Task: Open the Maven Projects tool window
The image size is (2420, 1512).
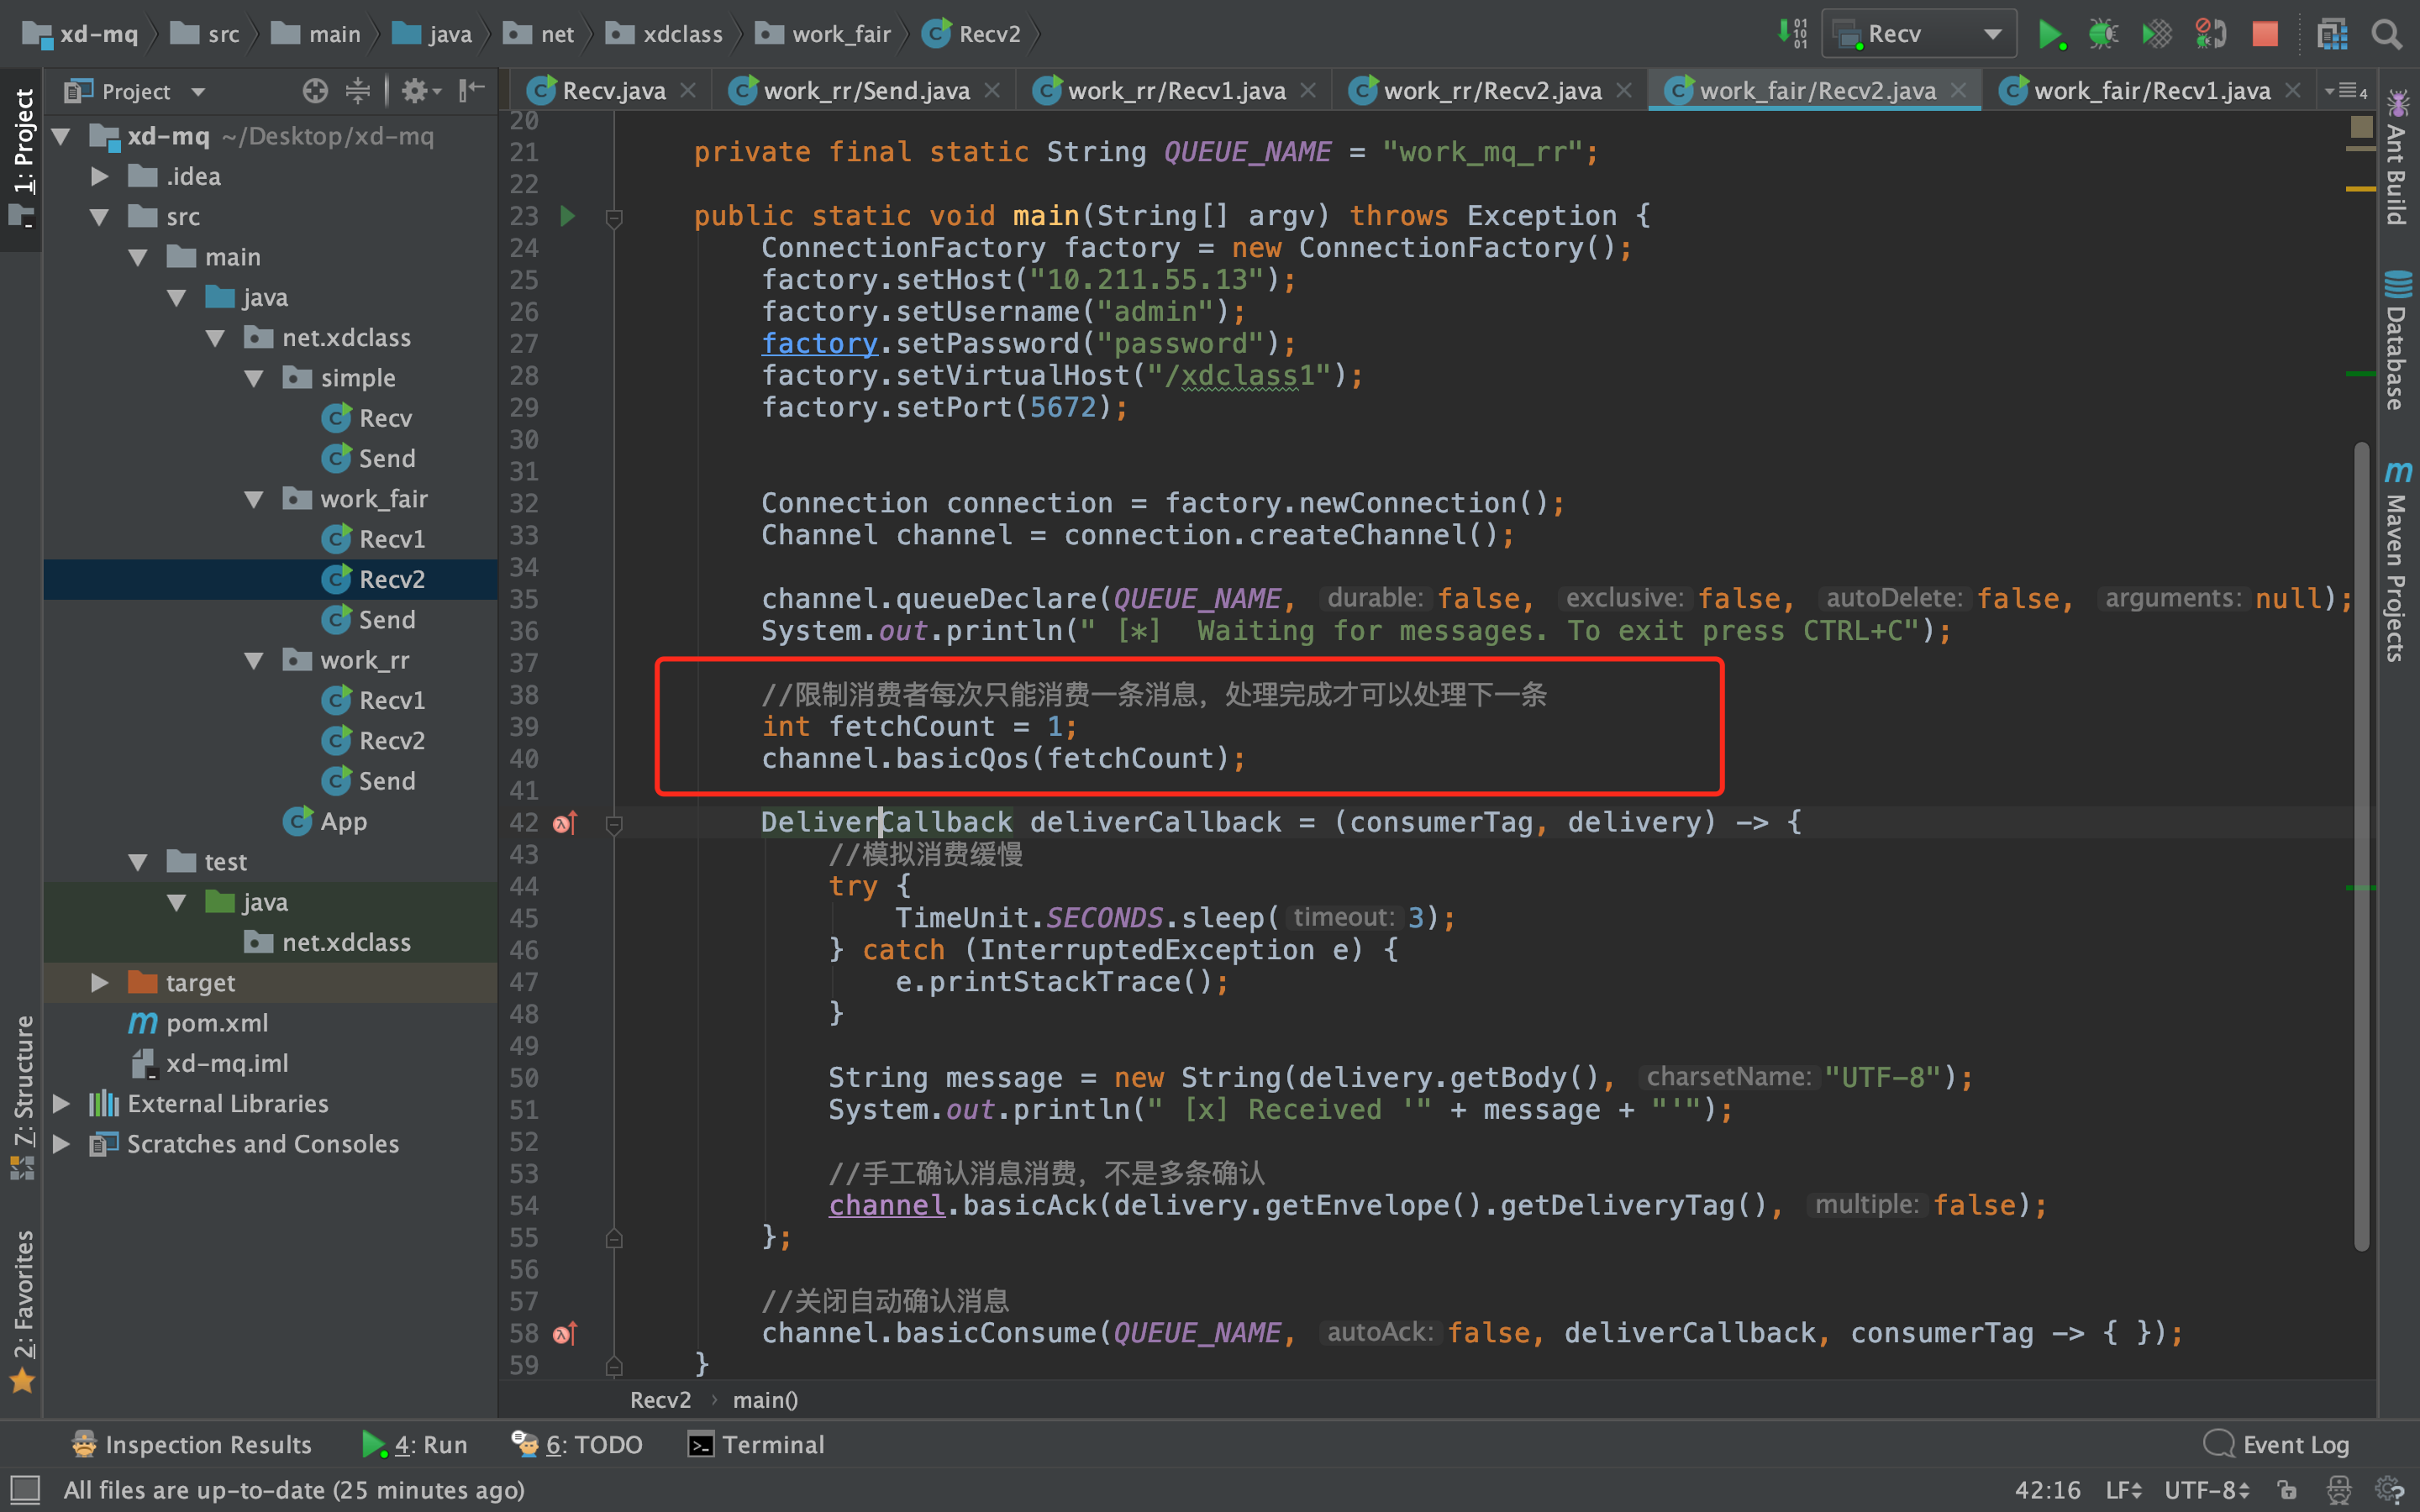Action: [2397, 561]
